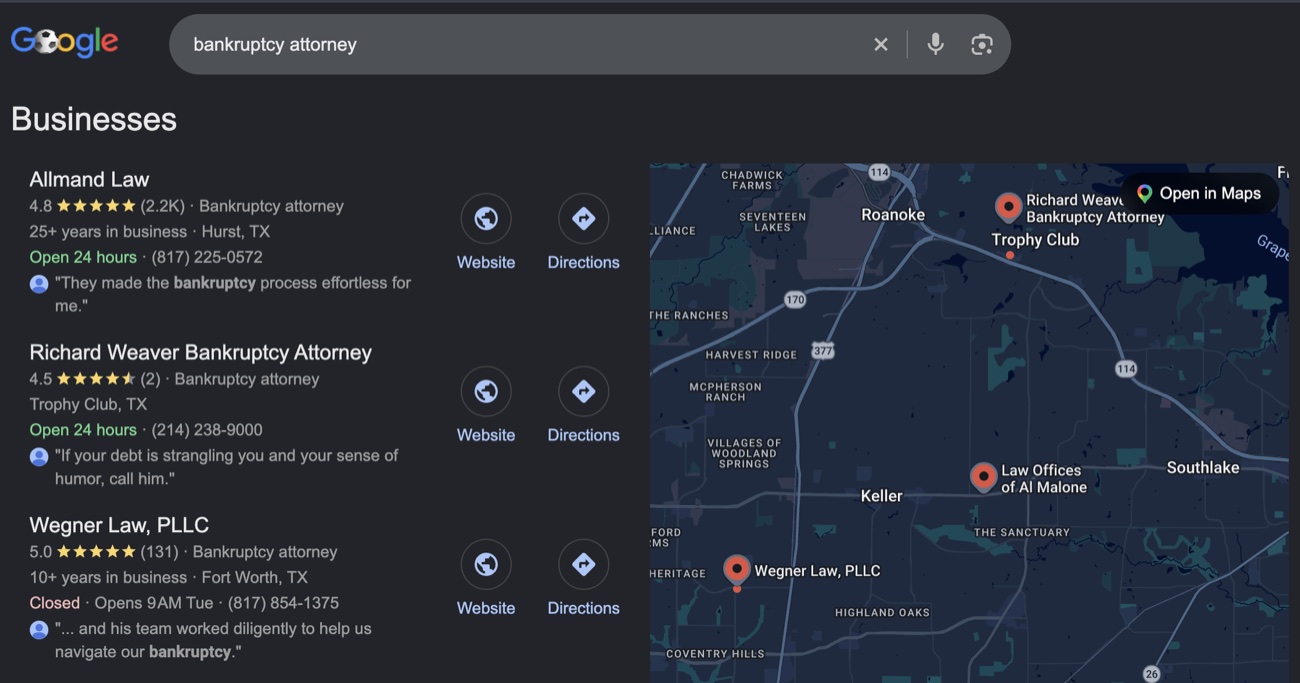1300x683 pixels.
Task: Start voice search with microphone icon
Action: coord(935,44)
